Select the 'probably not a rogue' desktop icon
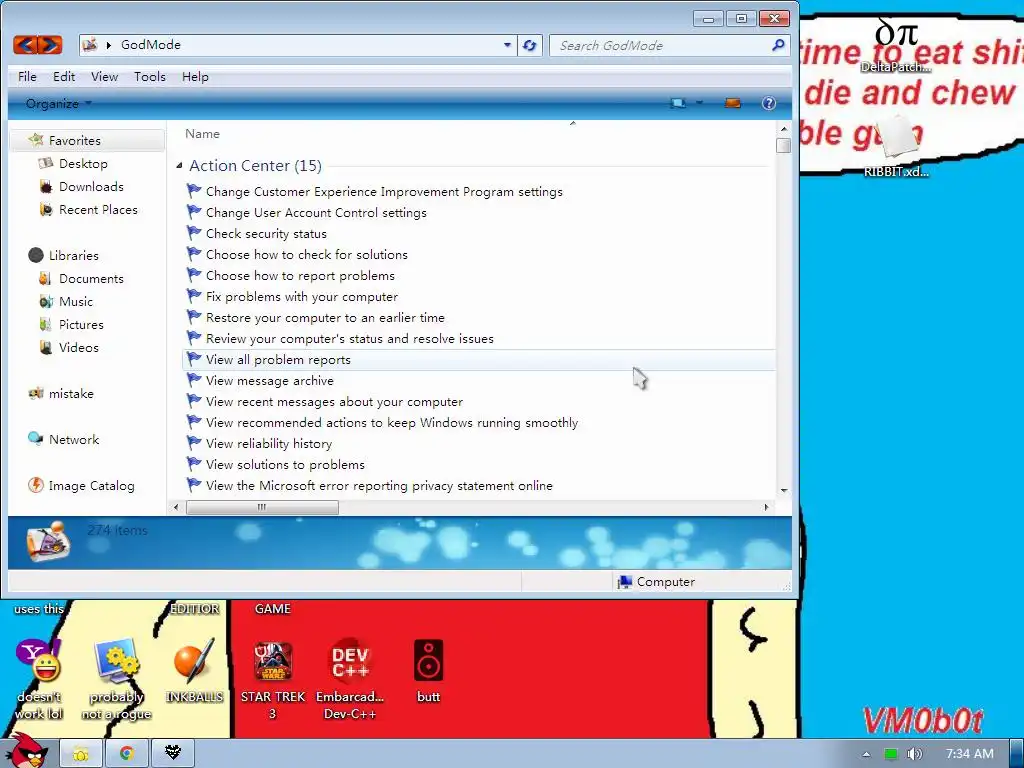The height and width of the screenshot is (768, 1024). 116,679
